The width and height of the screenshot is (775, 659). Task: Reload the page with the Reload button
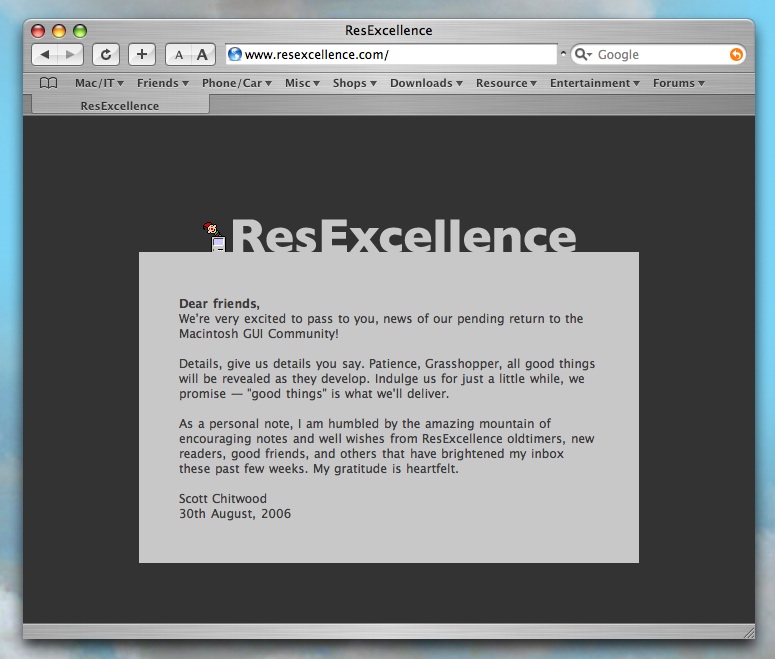(x=106, y=54)
